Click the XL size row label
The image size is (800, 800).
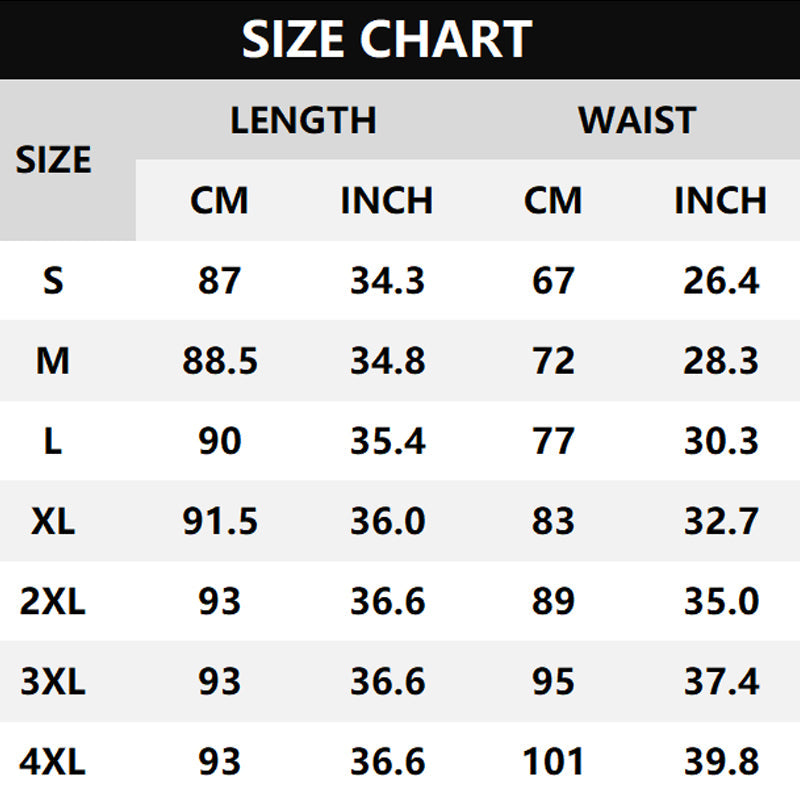point(53,521)
